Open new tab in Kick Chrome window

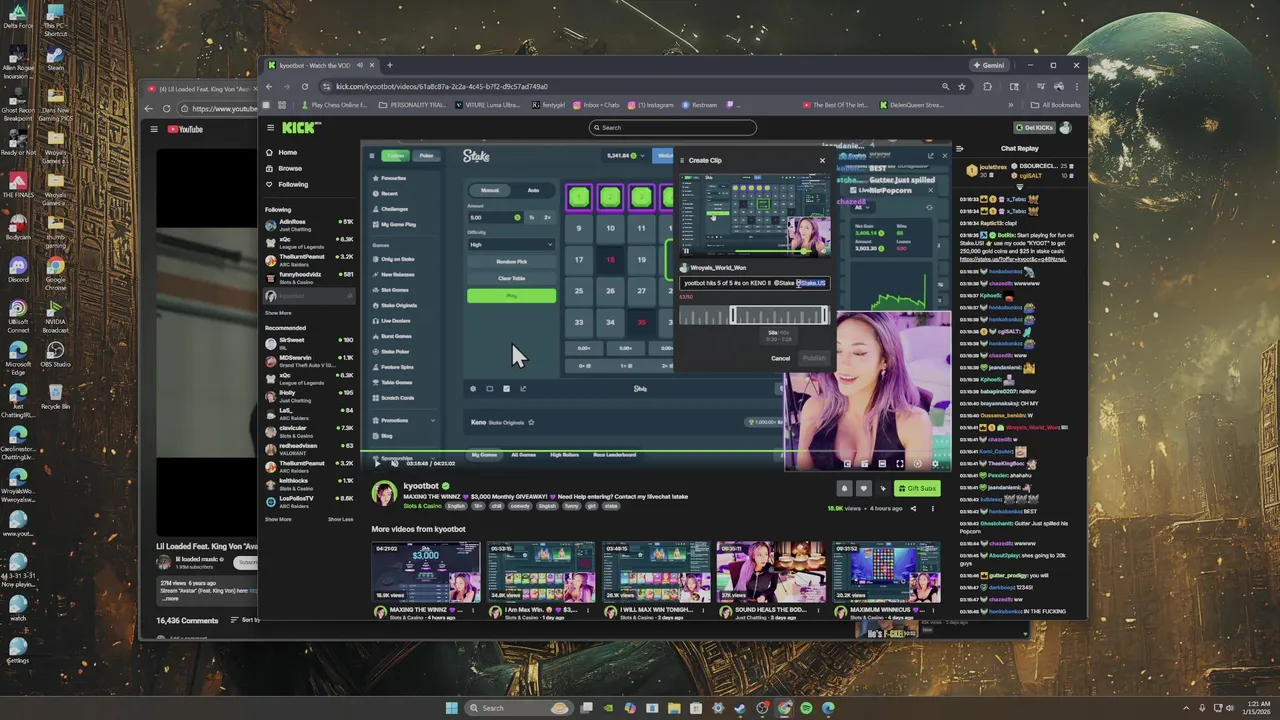coord(389,65)
